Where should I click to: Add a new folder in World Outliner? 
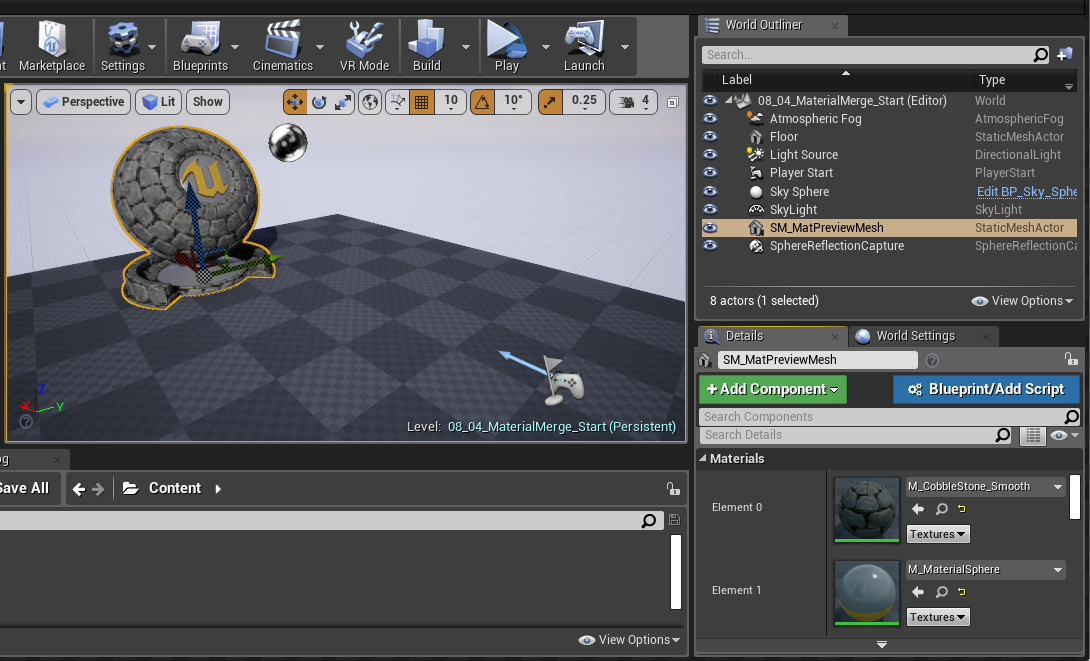pos(1064,54)
